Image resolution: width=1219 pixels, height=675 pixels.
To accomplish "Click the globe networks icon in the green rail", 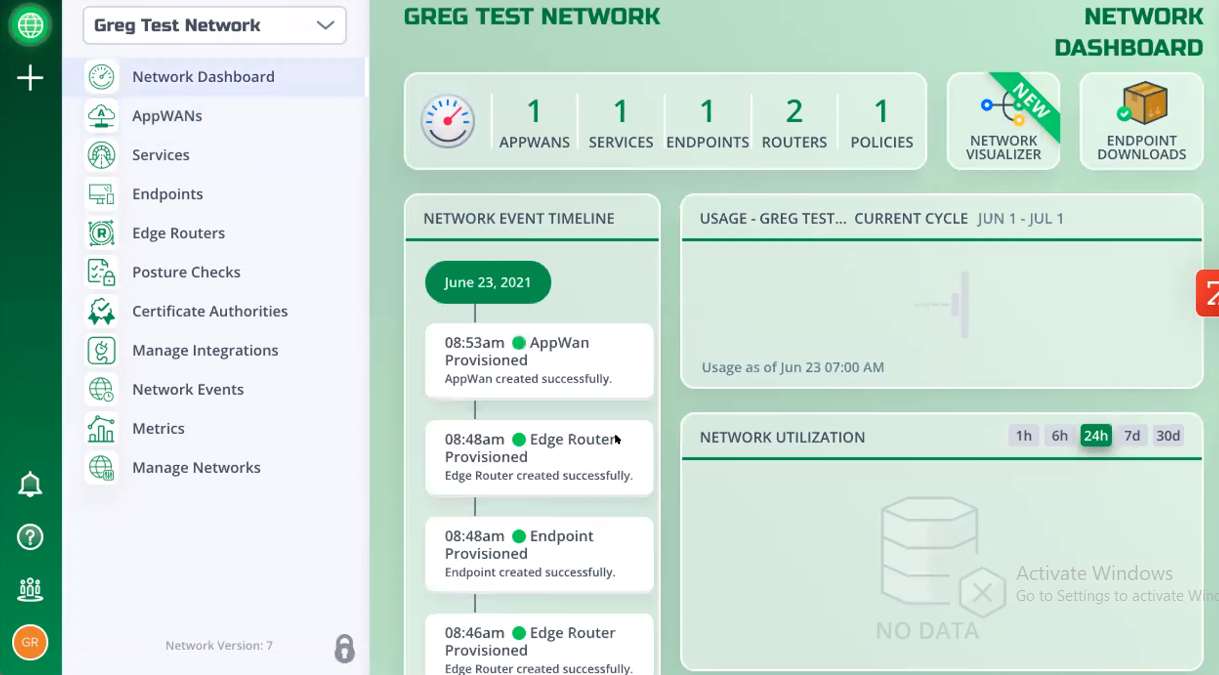I will 30,25.
